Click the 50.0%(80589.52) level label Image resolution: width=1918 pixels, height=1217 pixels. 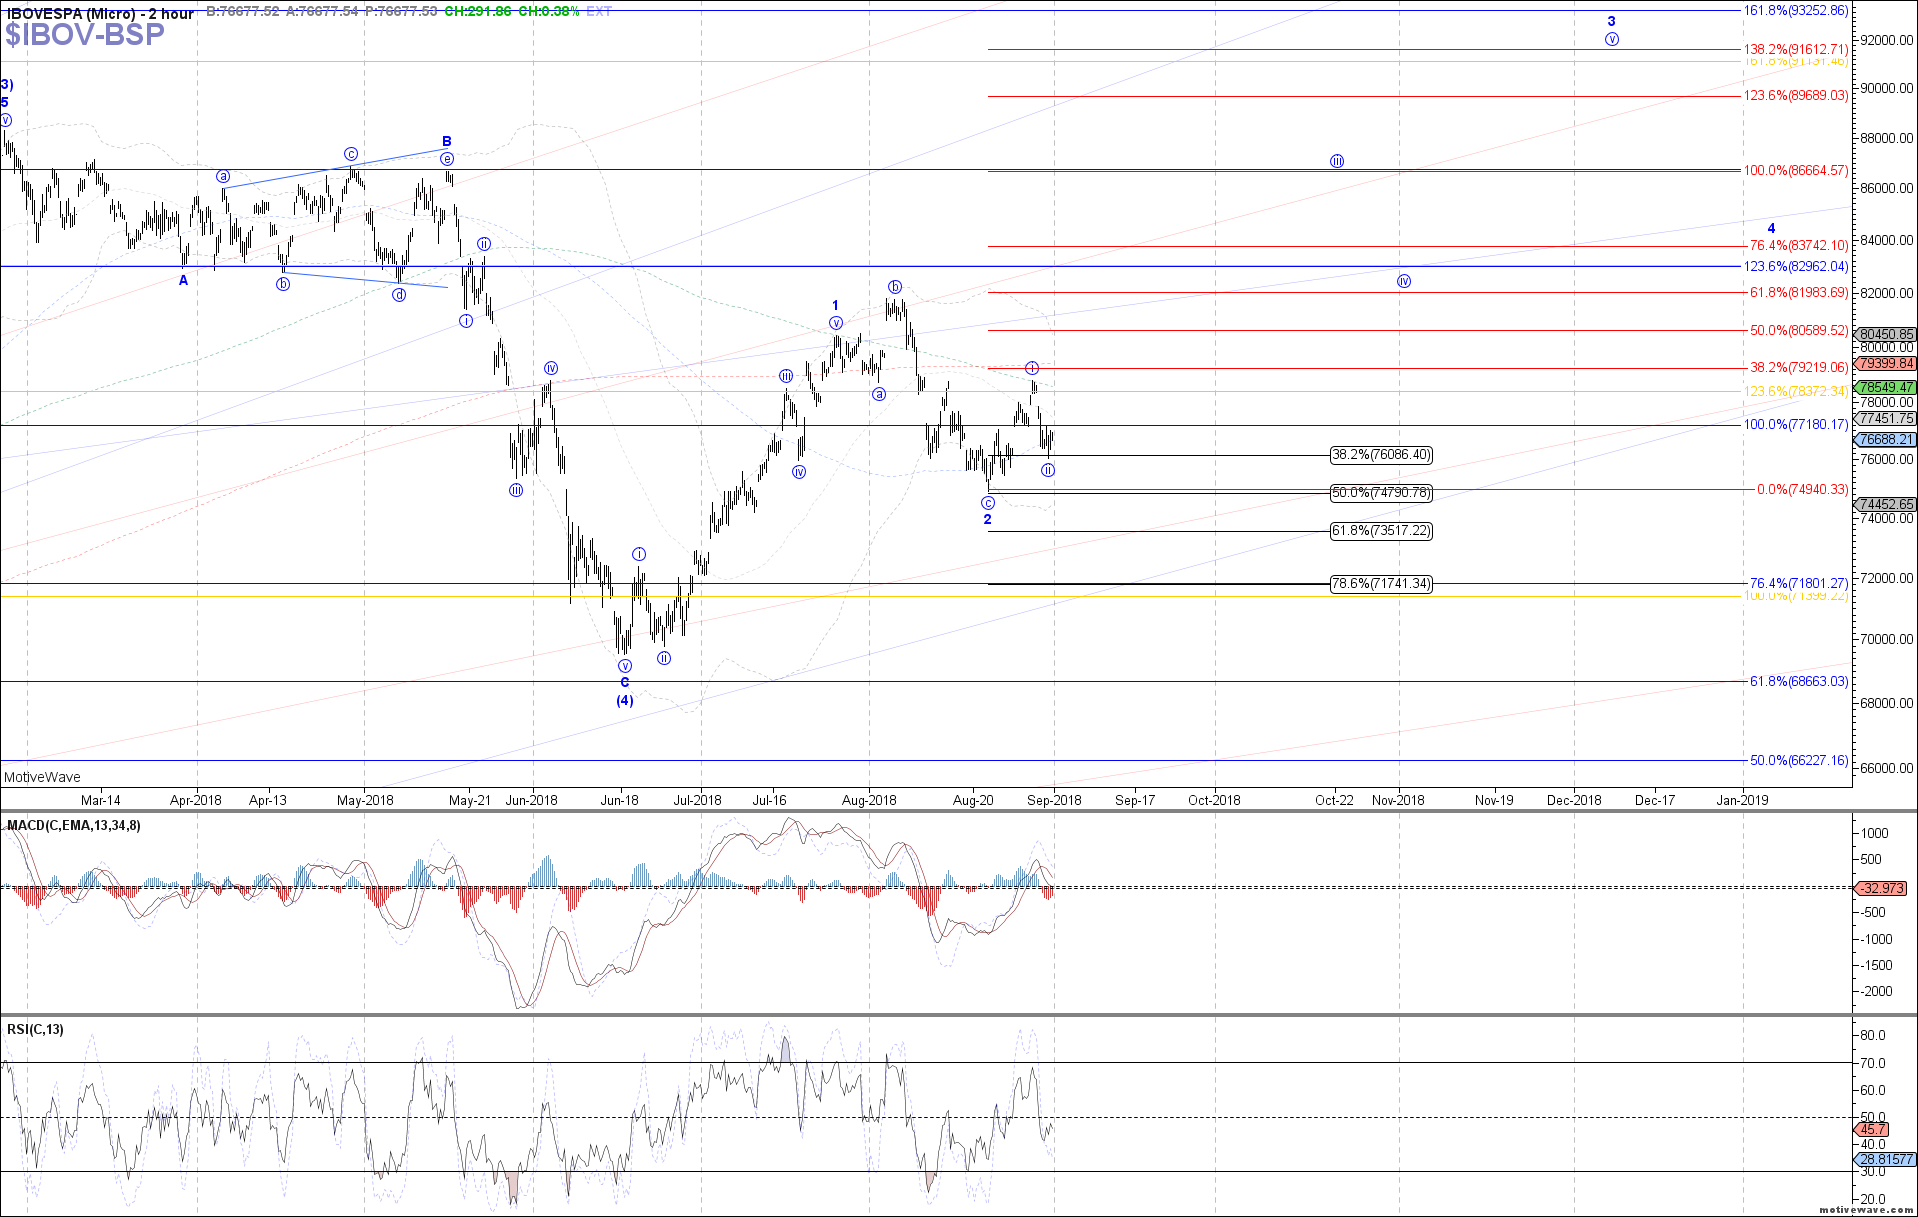tap(1799, 330)
